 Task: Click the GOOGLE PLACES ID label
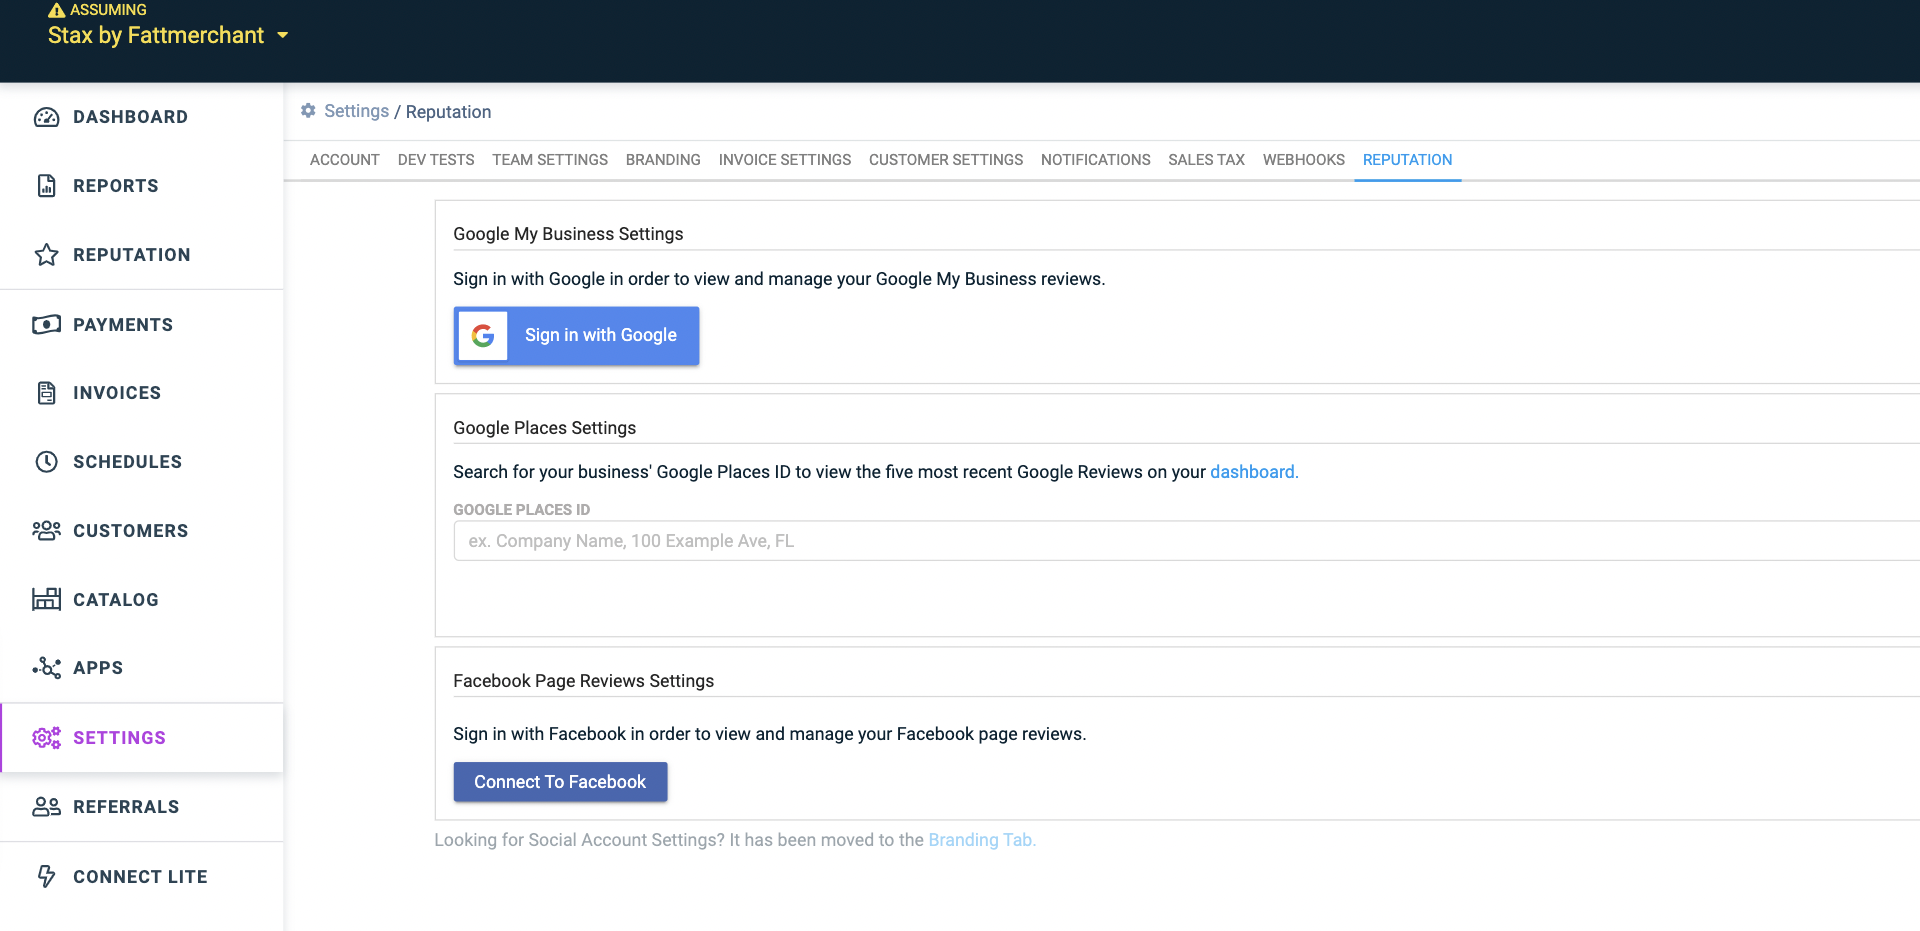(x=521, y=510)
